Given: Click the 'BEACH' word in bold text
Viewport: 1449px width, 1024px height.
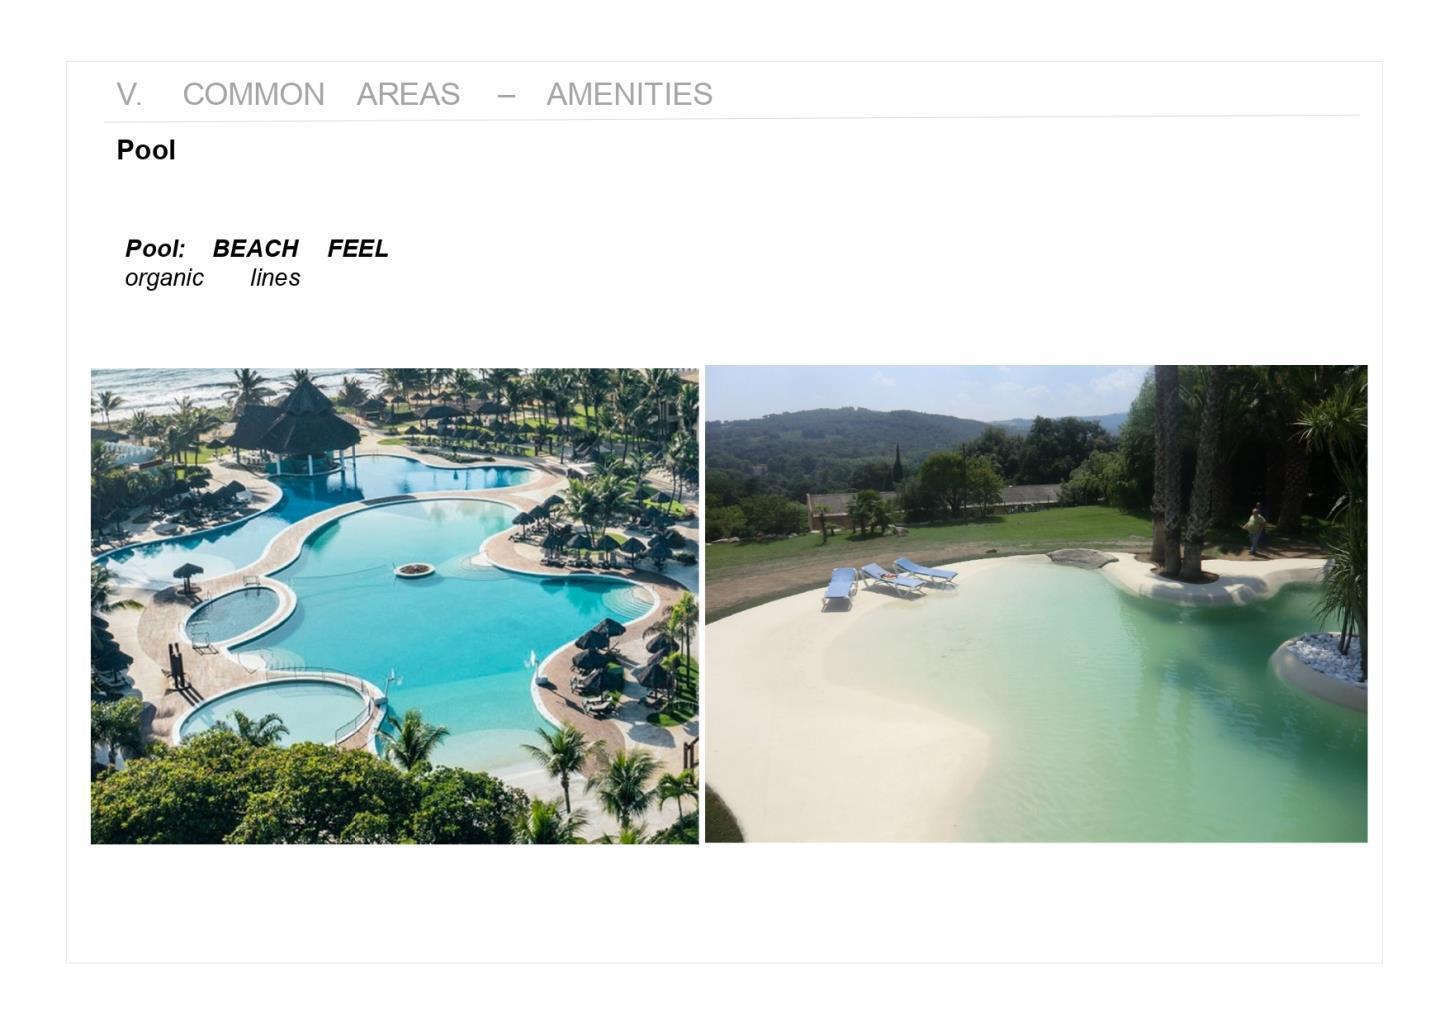Looking at the screenshot, I should (x=255, y=248).
